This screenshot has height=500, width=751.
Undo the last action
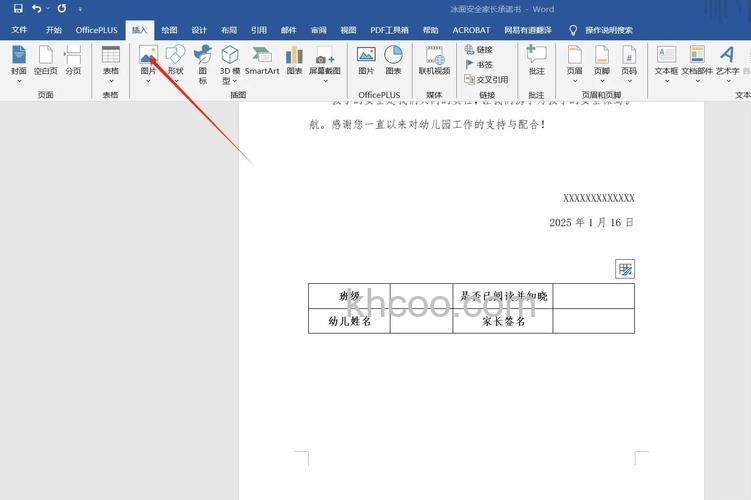36,8
